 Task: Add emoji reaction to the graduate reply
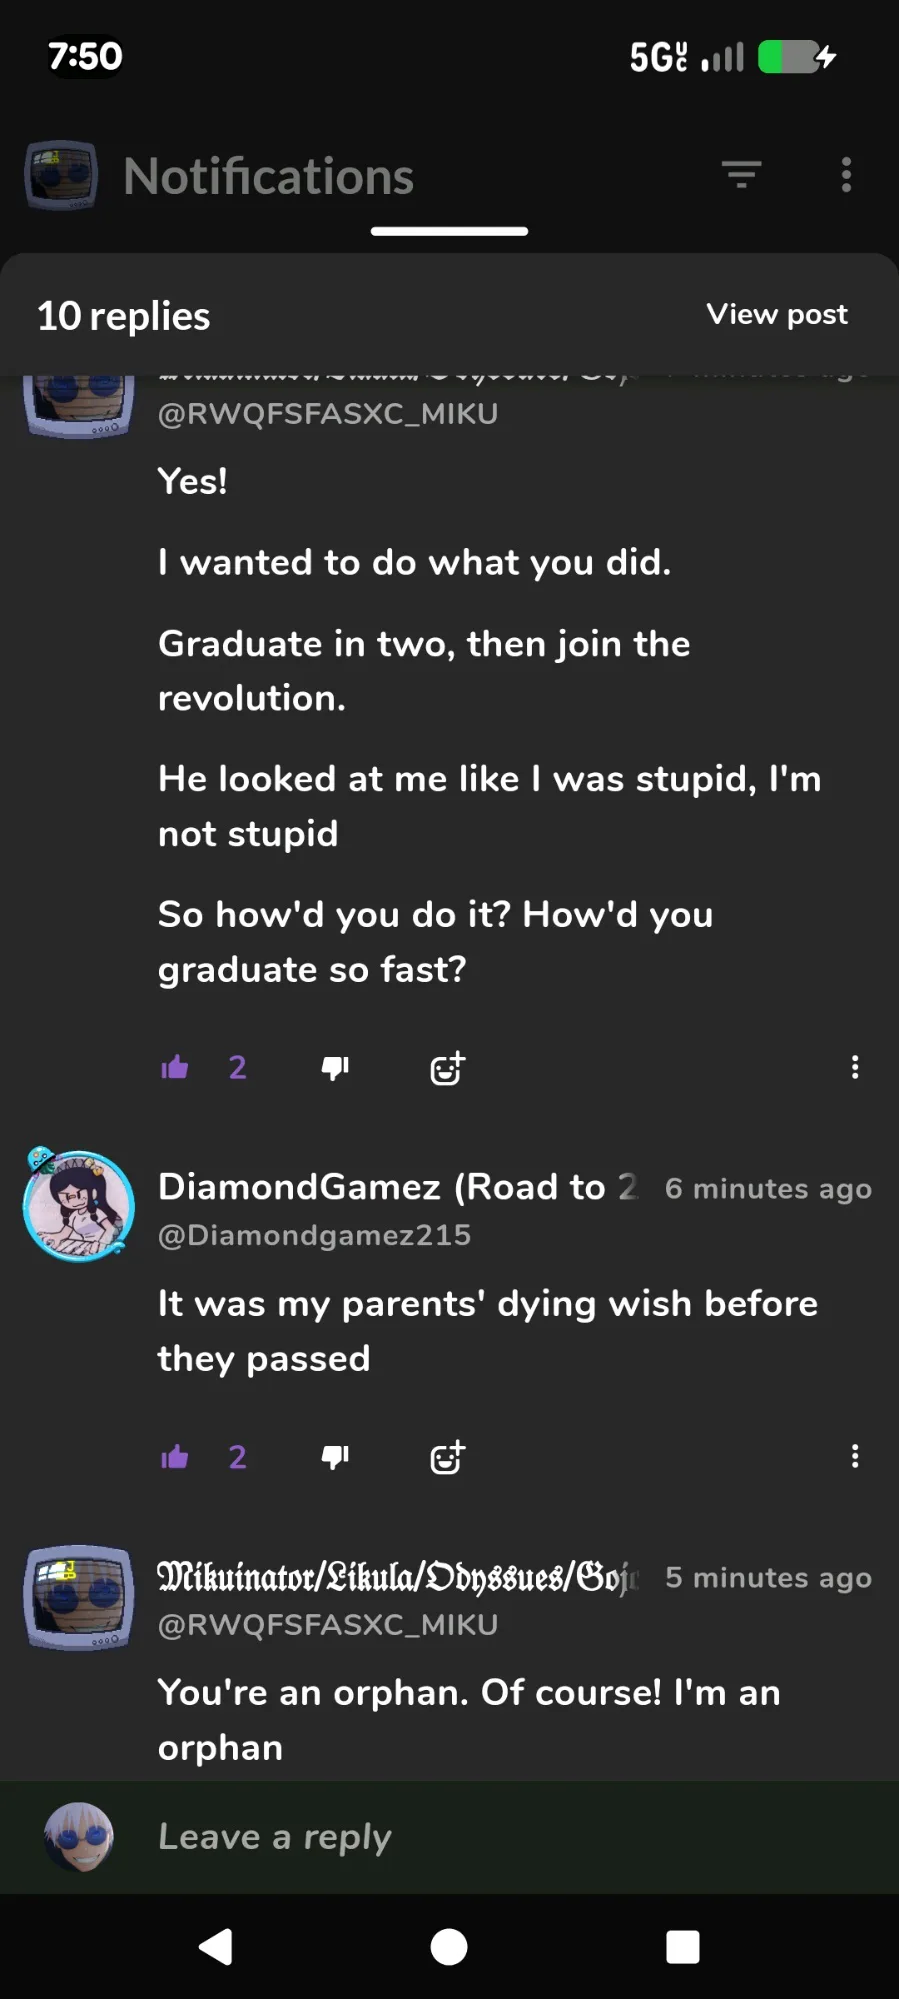pyautogui.click(x=447, y=1068)
